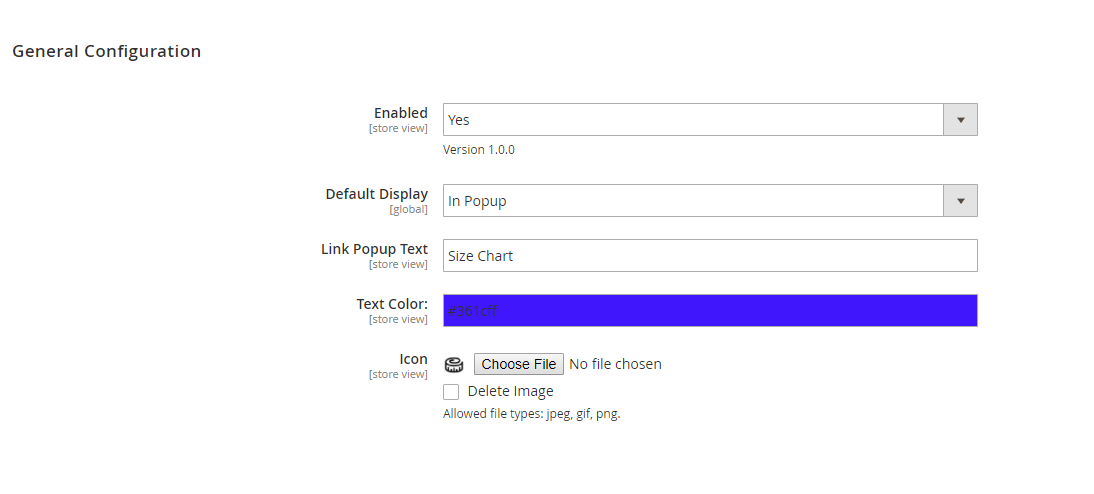
Task: Tick the Delete Image checkbox
Action: [x=451, y=391]
